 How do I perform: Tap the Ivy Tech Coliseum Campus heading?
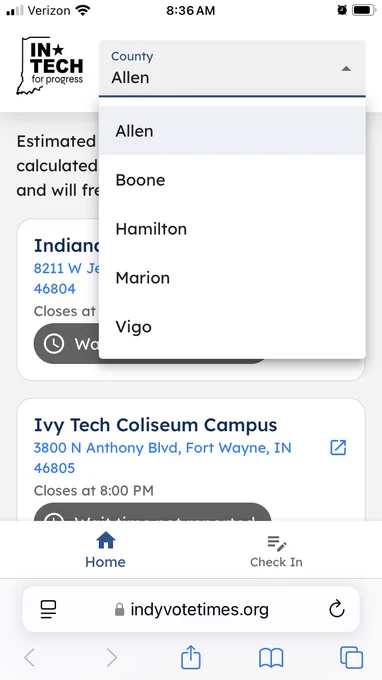tap(155, 425)
